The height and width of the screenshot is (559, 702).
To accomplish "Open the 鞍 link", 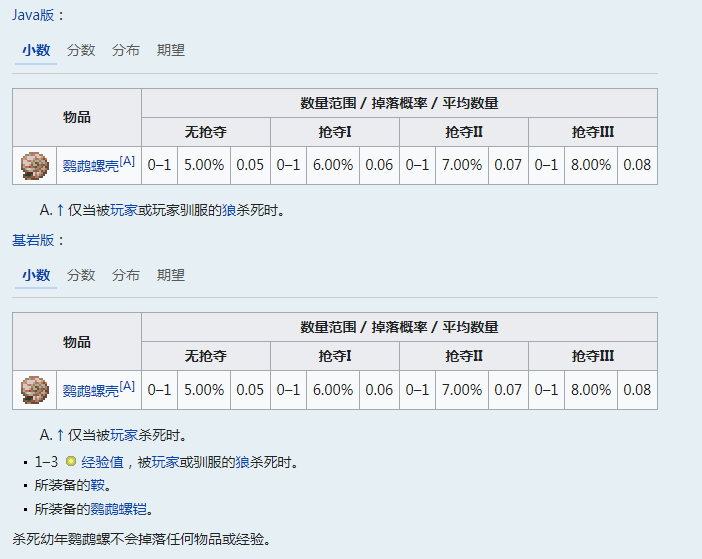I will 98,485.
